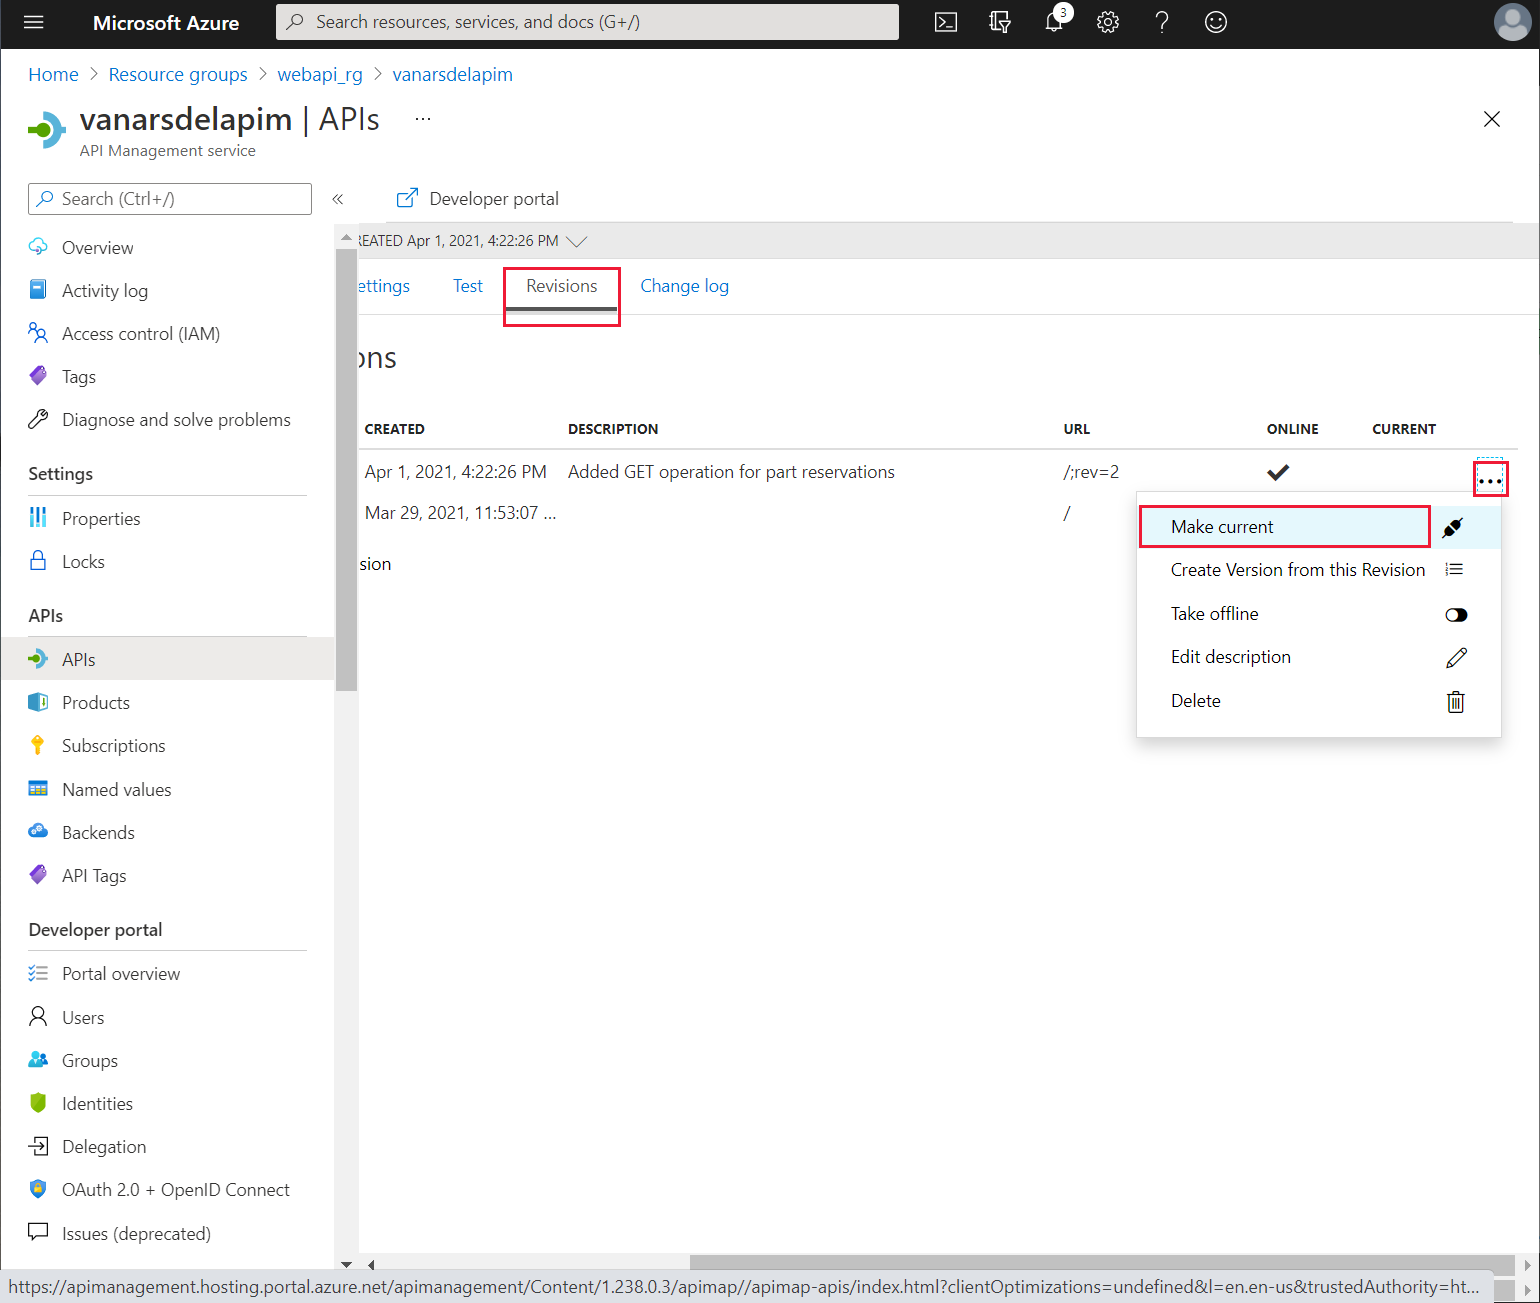Open the Azure portal hamburger menu
The width and height of the screenshot is (1540, 1303).
[x=33, y=22]
